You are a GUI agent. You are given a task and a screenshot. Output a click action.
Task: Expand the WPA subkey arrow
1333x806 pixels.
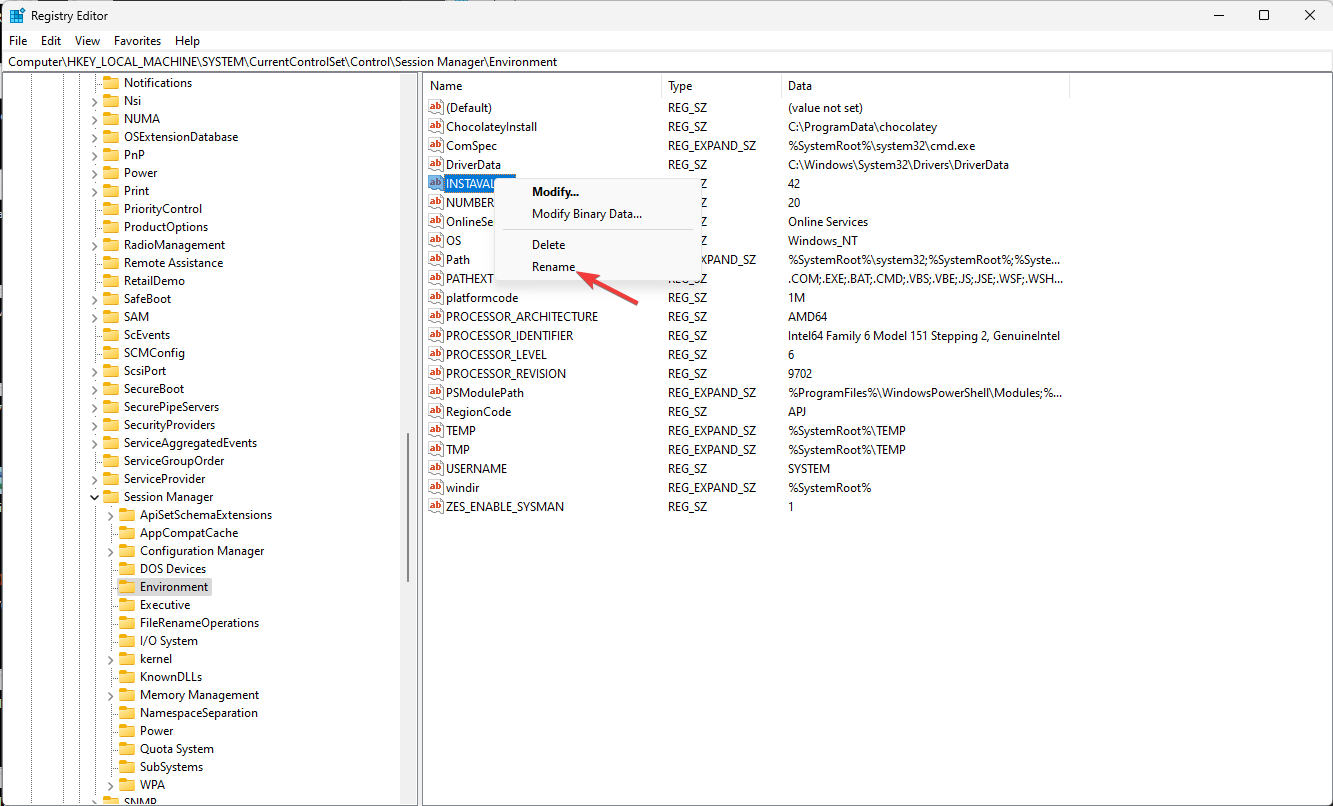(x=111, y=785)
